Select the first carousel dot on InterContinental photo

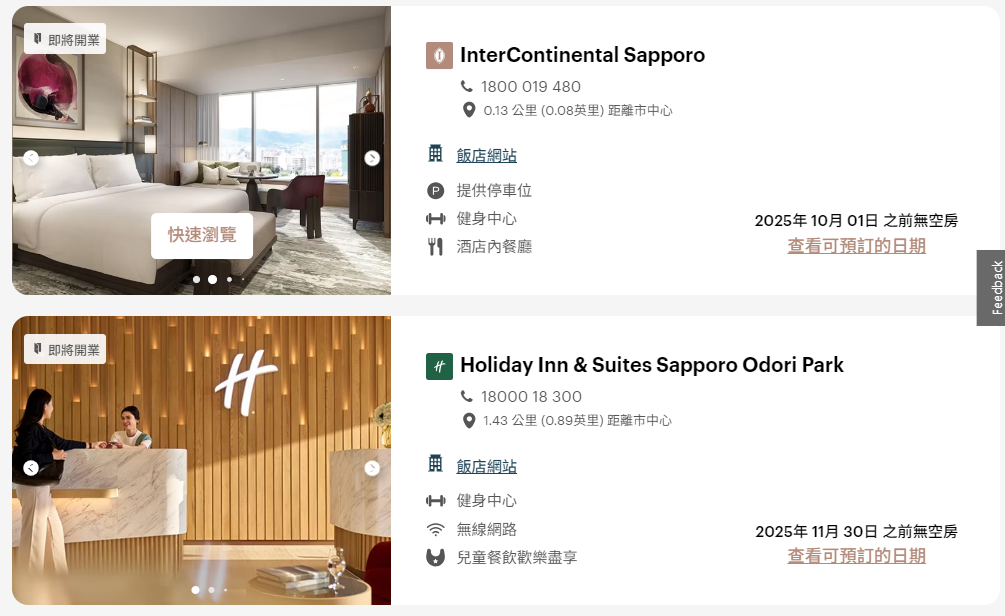click(196, 279)
